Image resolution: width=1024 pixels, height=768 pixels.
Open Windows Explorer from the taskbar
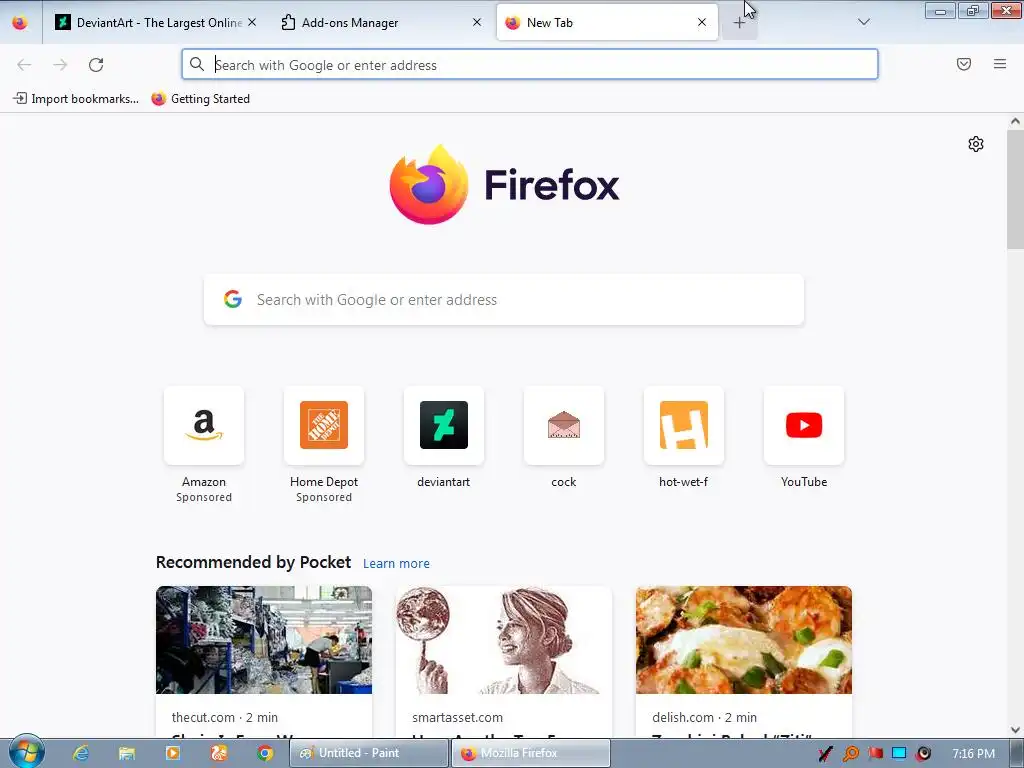click(x=126, y=753)
